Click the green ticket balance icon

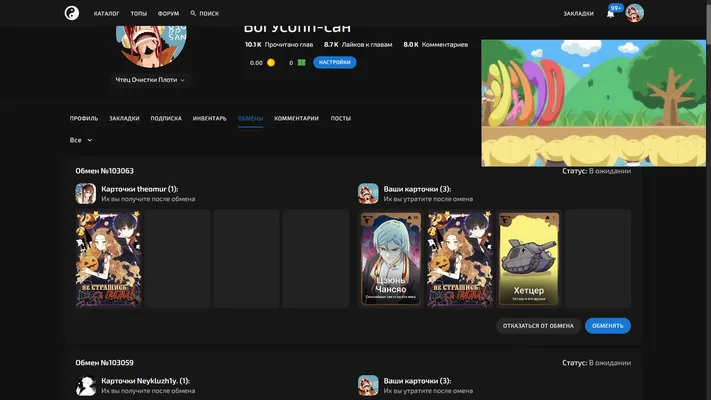coord(302,63)
